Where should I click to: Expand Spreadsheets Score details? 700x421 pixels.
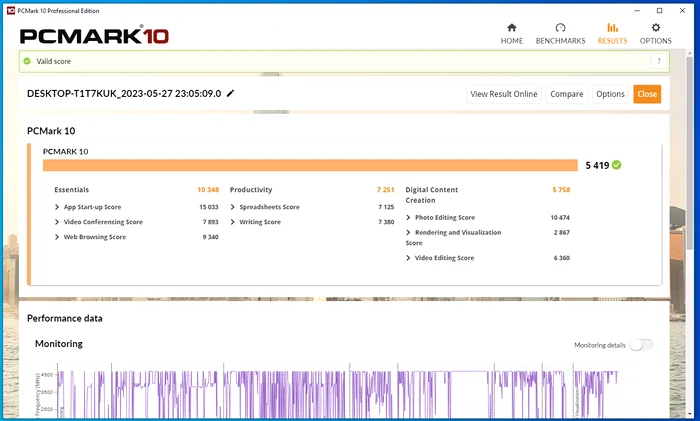(233, 207)
